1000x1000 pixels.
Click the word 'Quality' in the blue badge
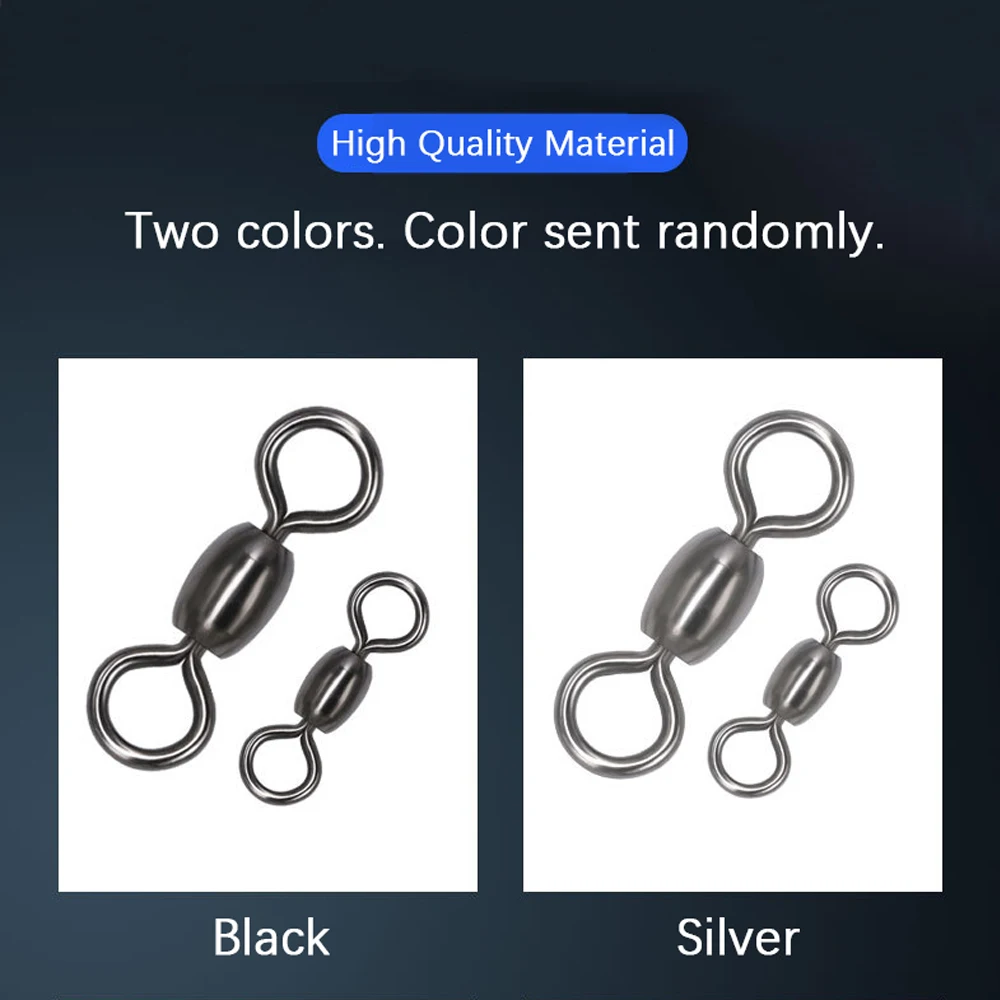pos(474,143)
